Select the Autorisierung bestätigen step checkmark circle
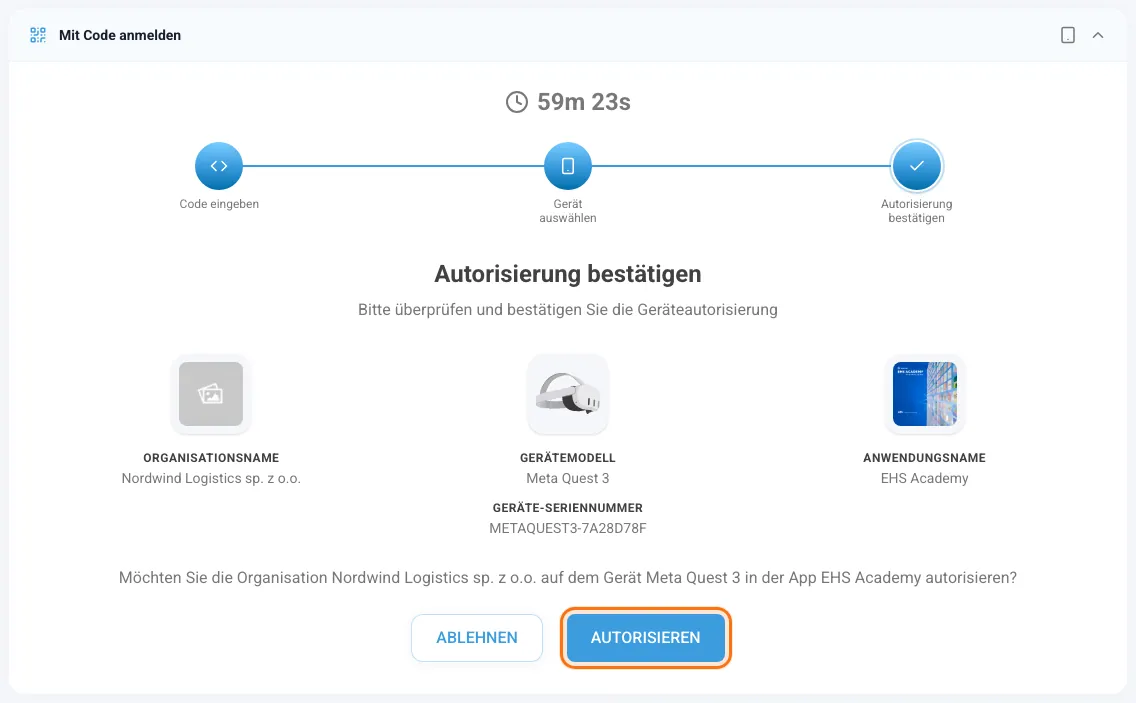This screenshot has height=703, width=1136. tap(916, 166)
